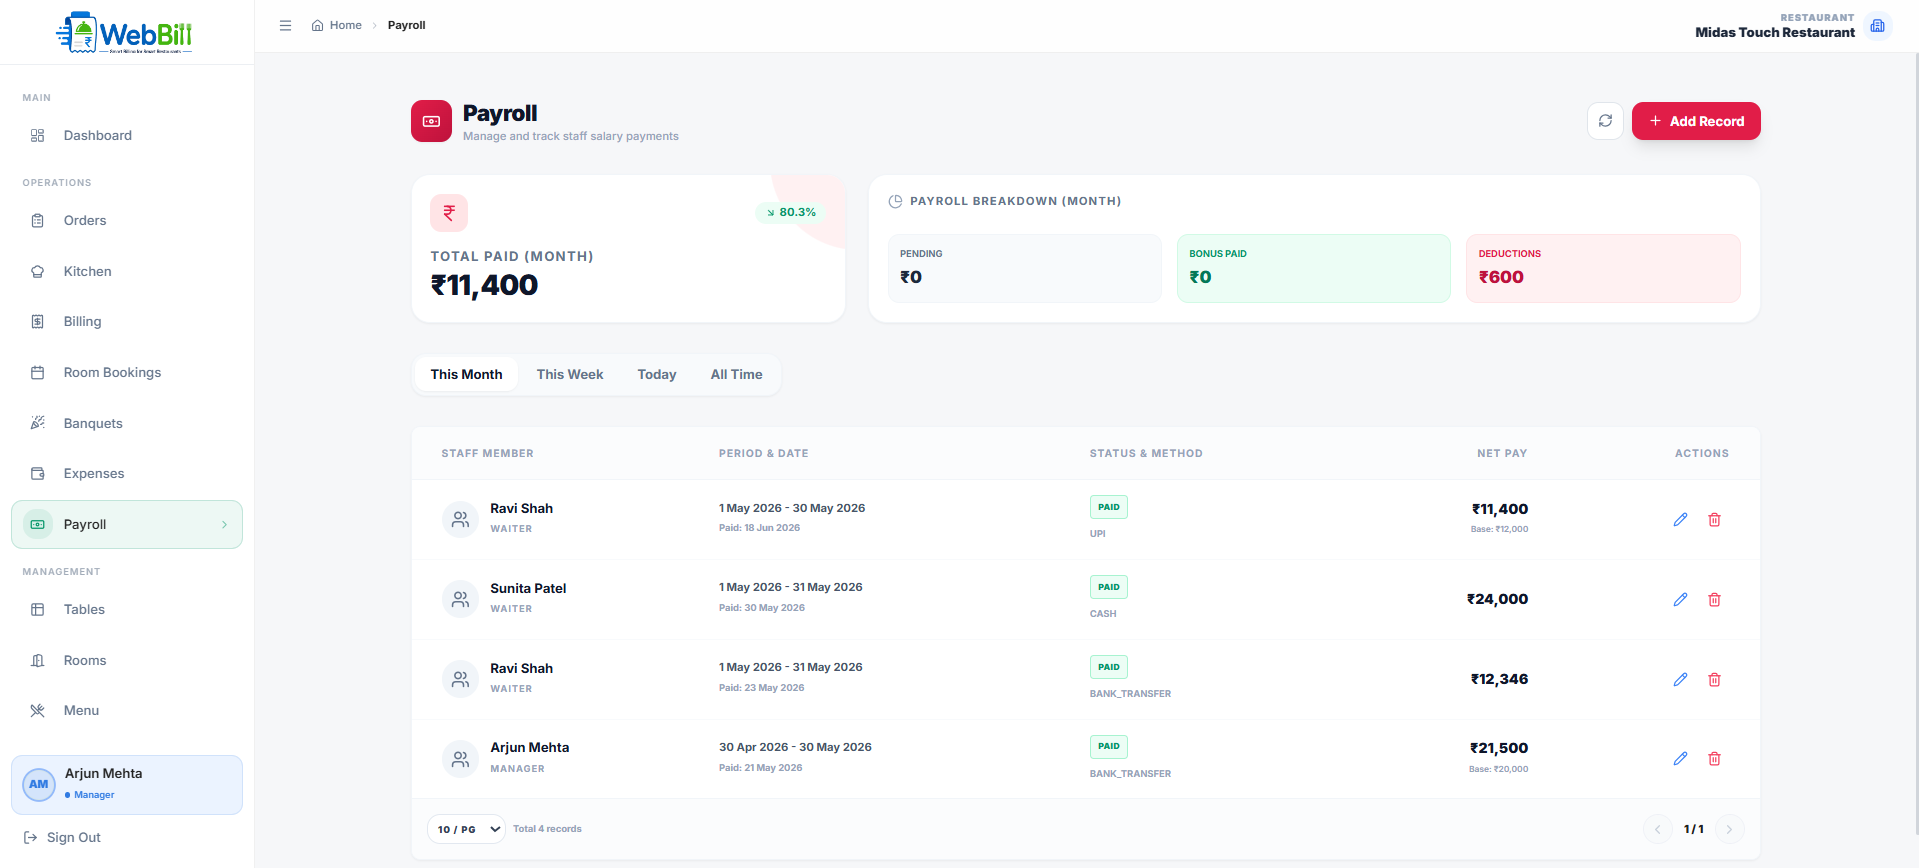Image resolution: width=1919 pixels, height=868 pixels.
Task: Click the pencil icon for Ravi Shah ₹11,400
Action: click(x=1680, y=520)
